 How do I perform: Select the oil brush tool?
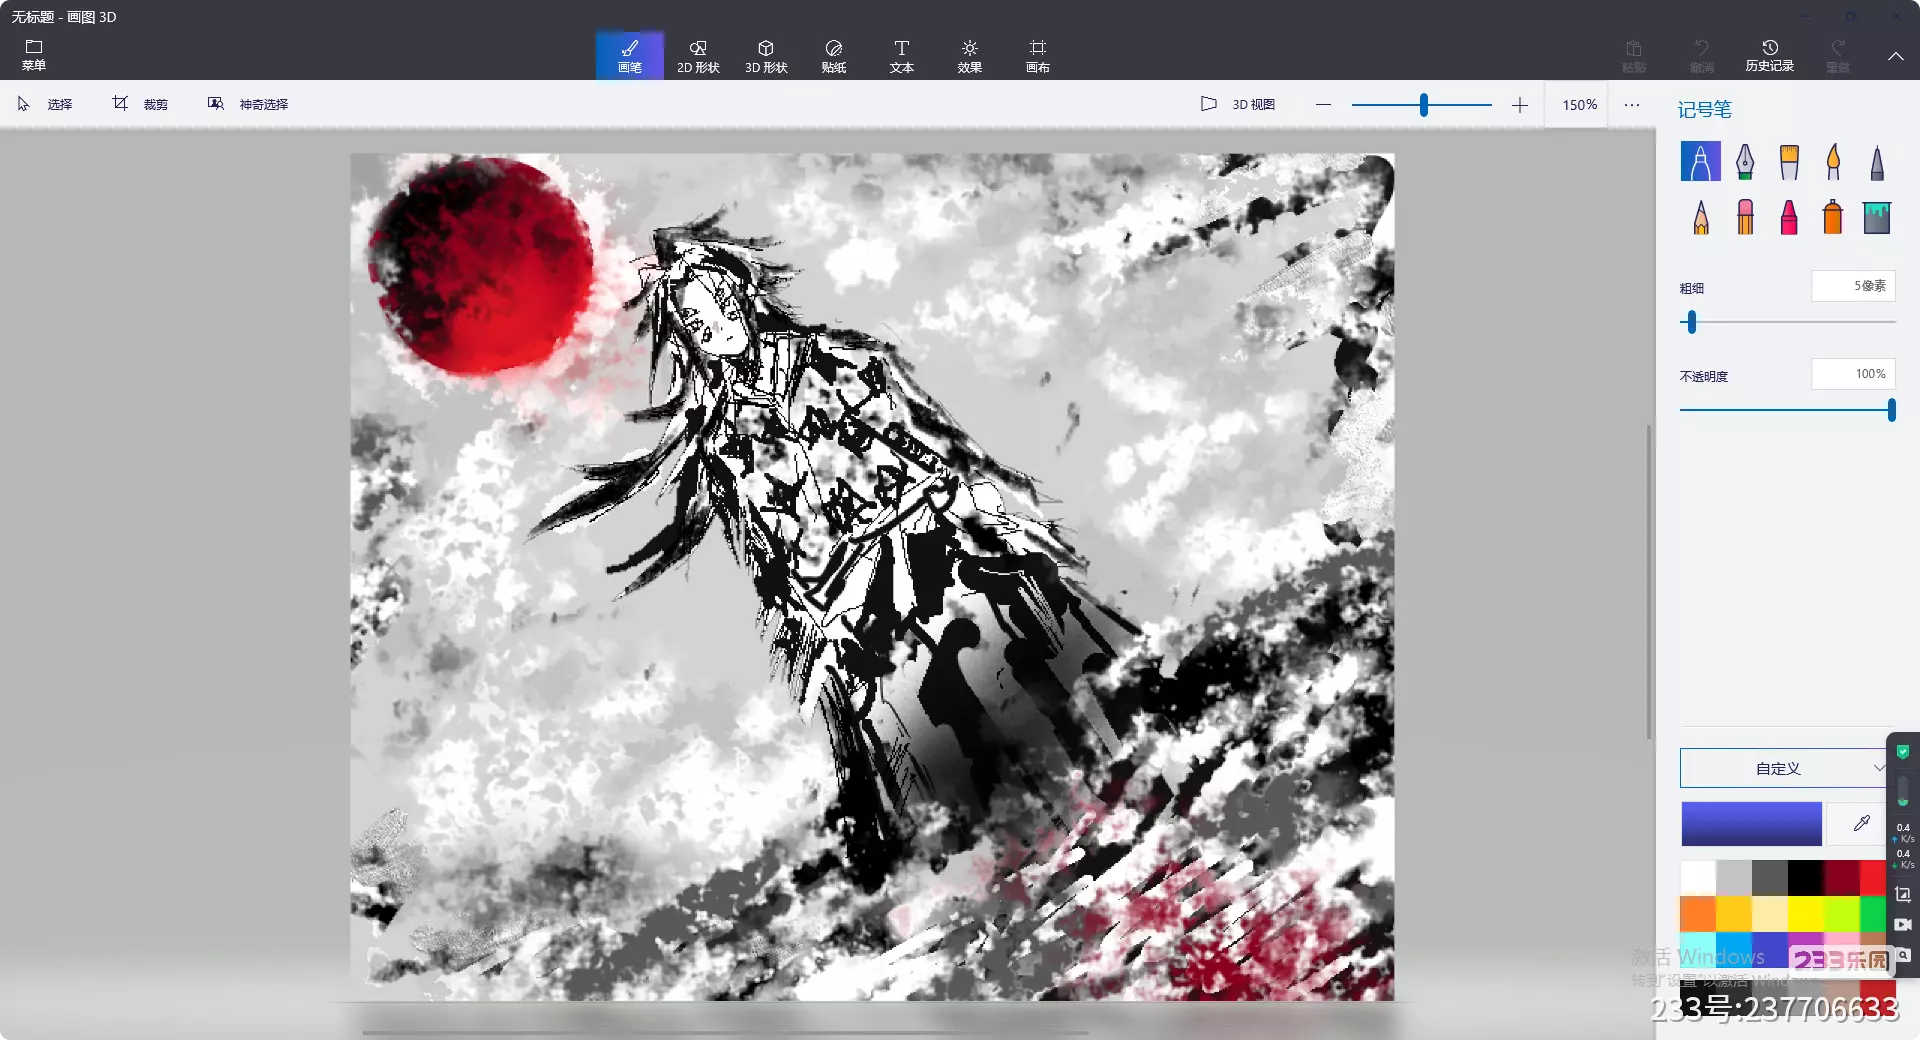point(1789,162)
